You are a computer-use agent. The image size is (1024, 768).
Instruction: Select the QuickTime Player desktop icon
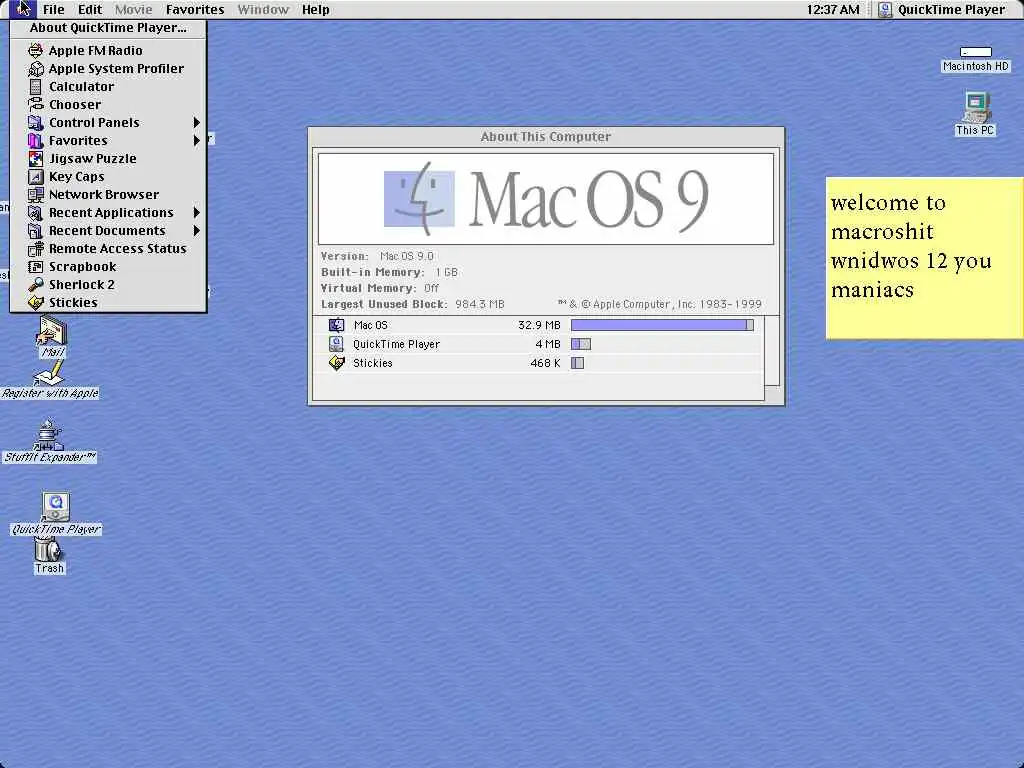click(x=56, y=507)
